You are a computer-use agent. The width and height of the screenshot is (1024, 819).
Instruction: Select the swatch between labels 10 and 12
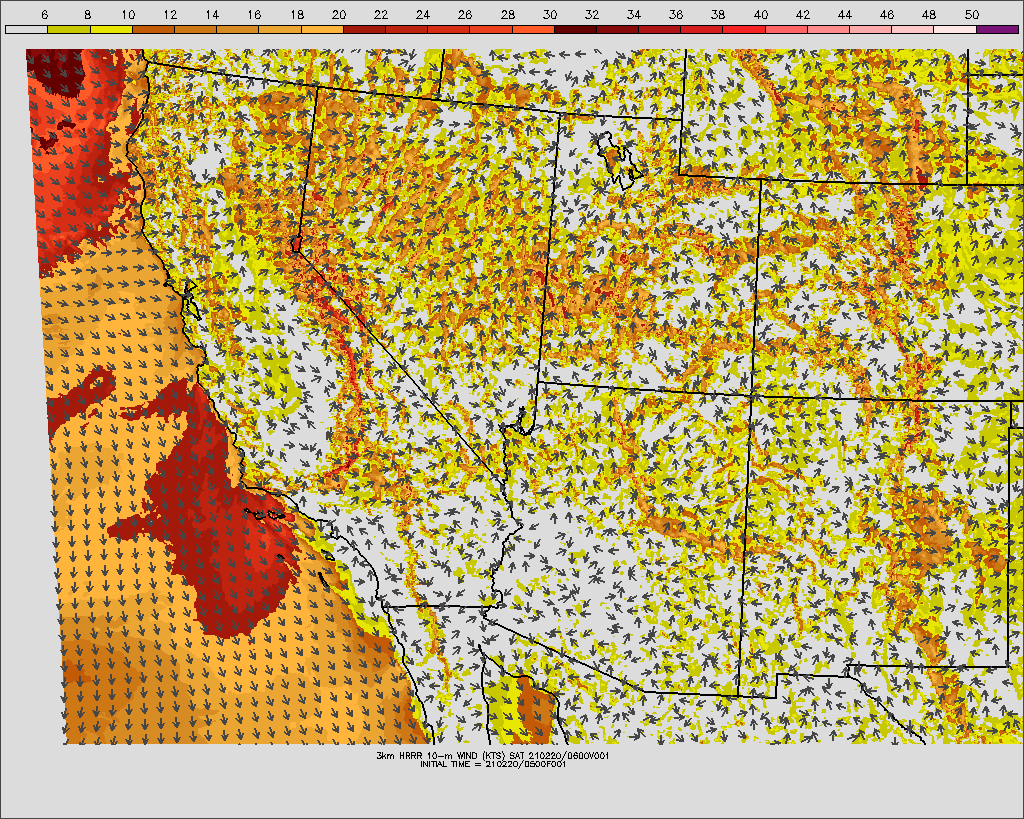click(153, 29)
